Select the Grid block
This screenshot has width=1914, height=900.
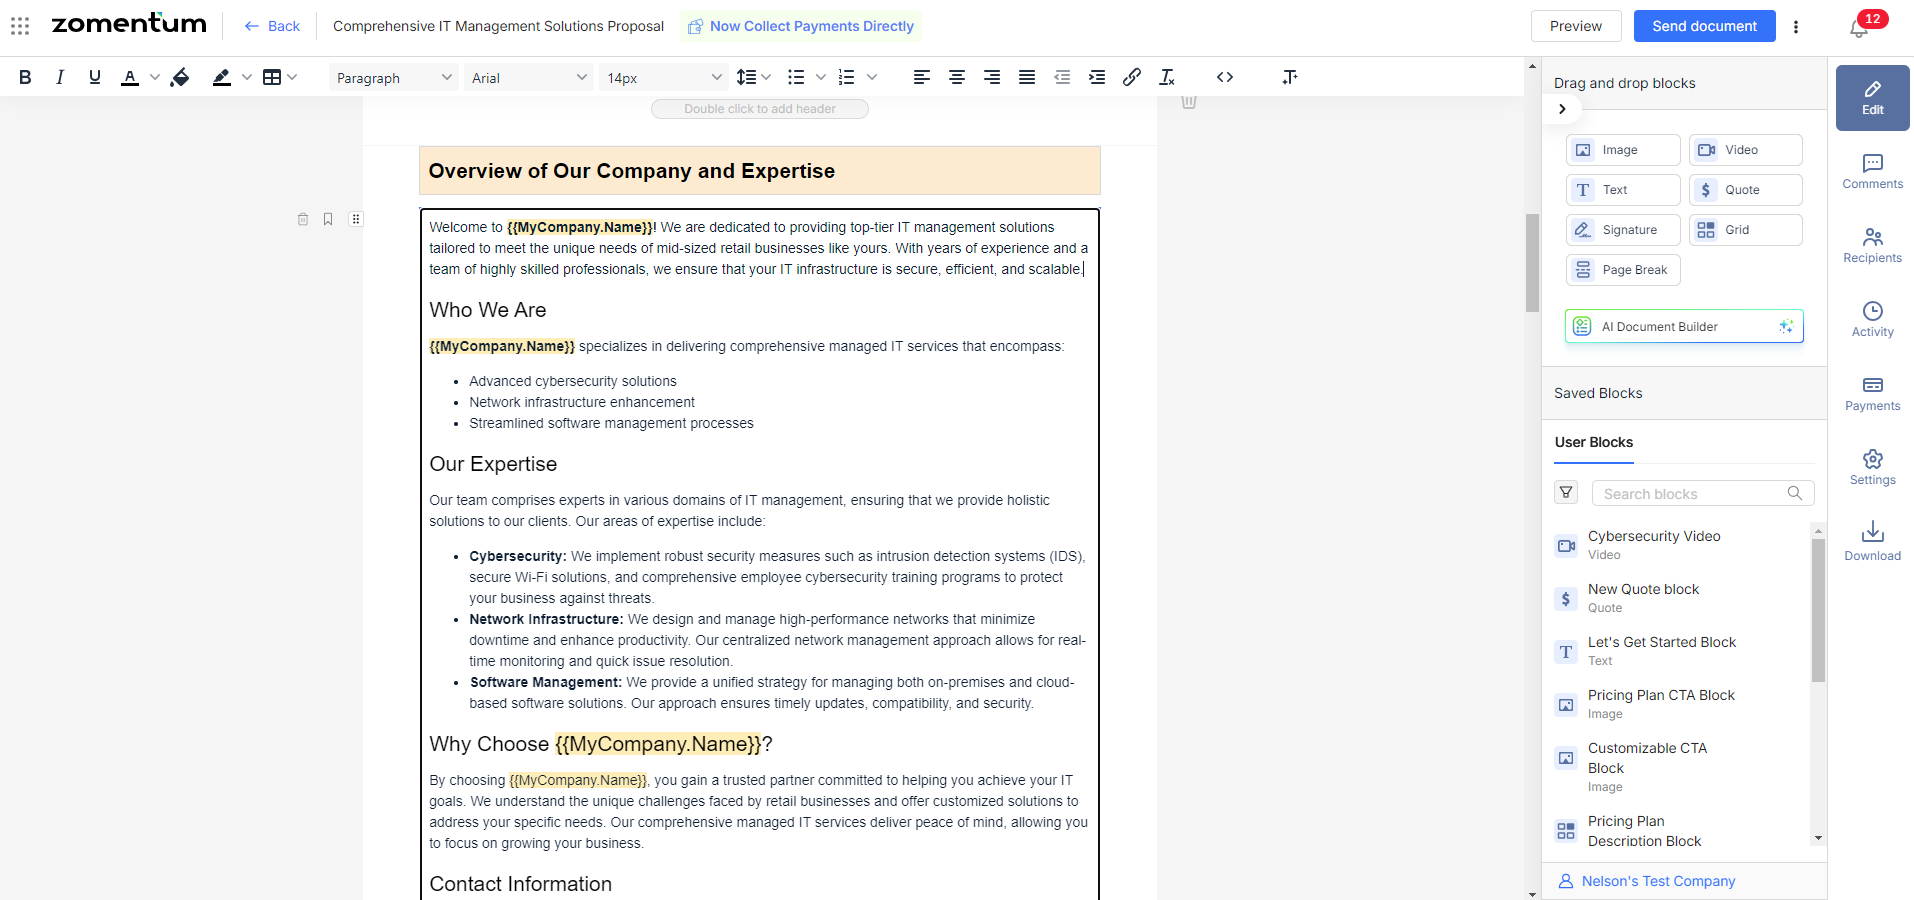pos(1746,230)
